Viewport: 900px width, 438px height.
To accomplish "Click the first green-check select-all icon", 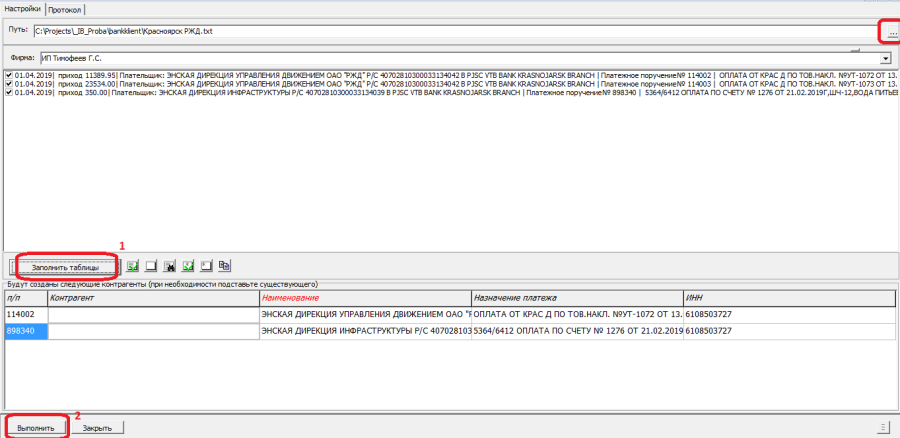I will click(x=132, y=267).
